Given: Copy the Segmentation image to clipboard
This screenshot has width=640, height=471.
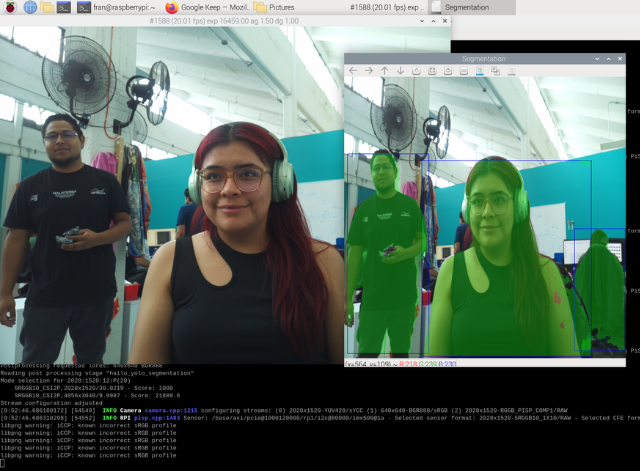Looking at the screenshot, I should point(496,71).
